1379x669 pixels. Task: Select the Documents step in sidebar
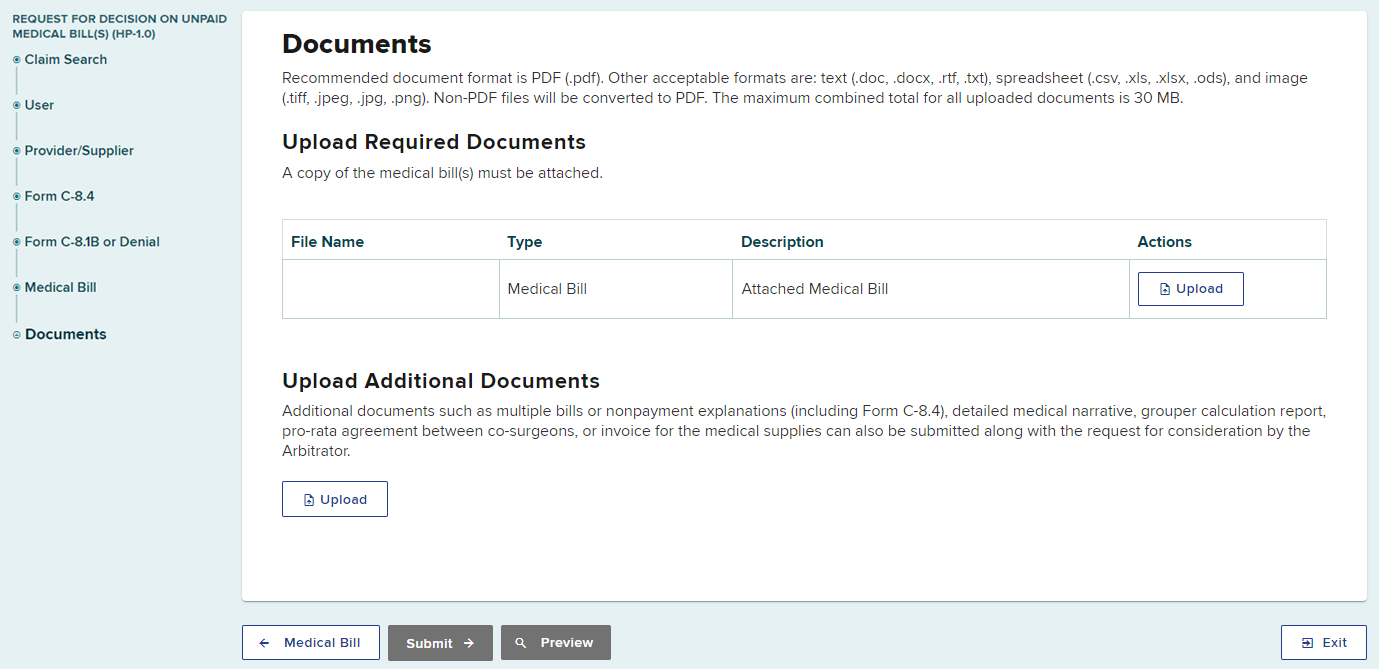click(x=65, y=334)
